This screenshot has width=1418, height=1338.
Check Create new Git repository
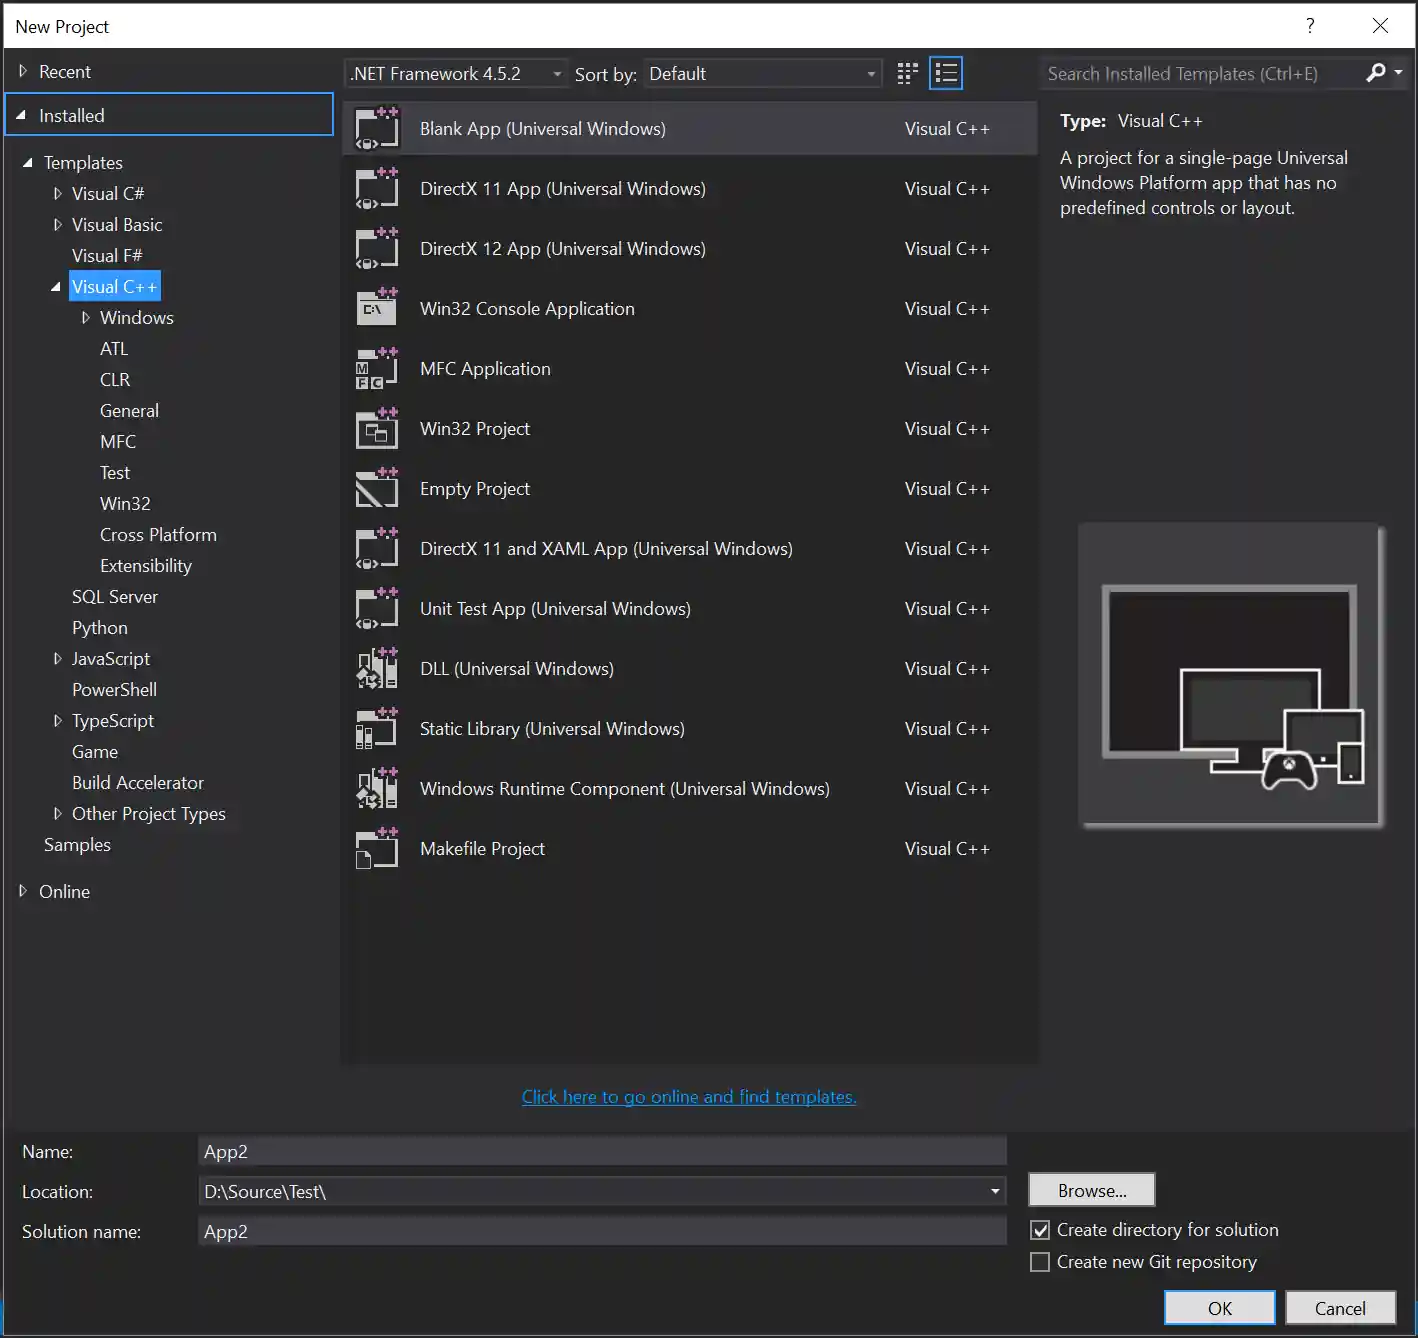click(1039, 1261)
